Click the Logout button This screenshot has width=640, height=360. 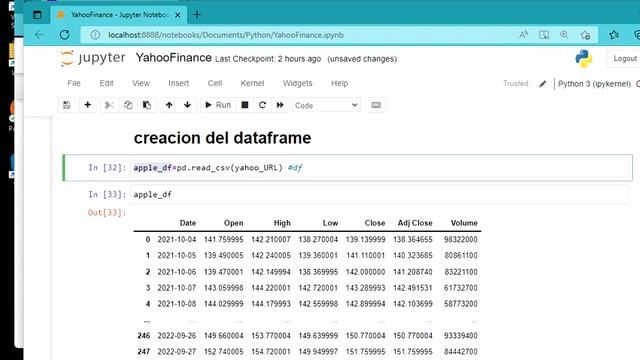pos(625,59)
